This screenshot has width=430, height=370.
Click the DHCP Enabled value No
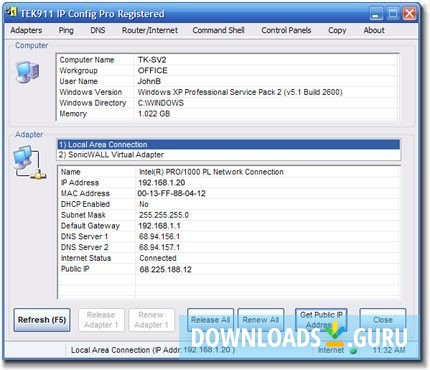pos(144,204)
